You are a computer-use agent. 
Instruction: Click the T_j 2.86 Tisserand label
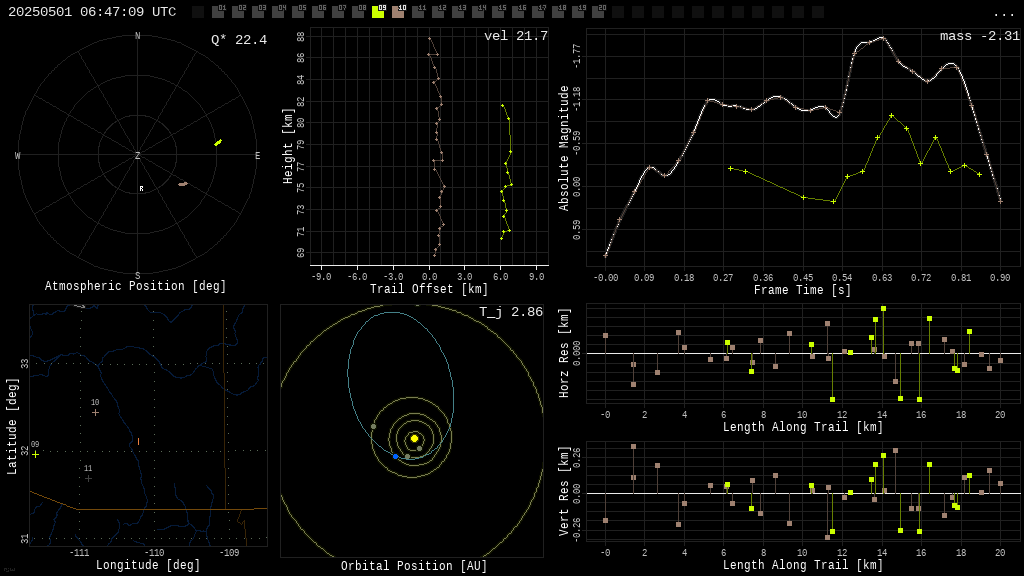pyautogui.click(x=510, y=312)
